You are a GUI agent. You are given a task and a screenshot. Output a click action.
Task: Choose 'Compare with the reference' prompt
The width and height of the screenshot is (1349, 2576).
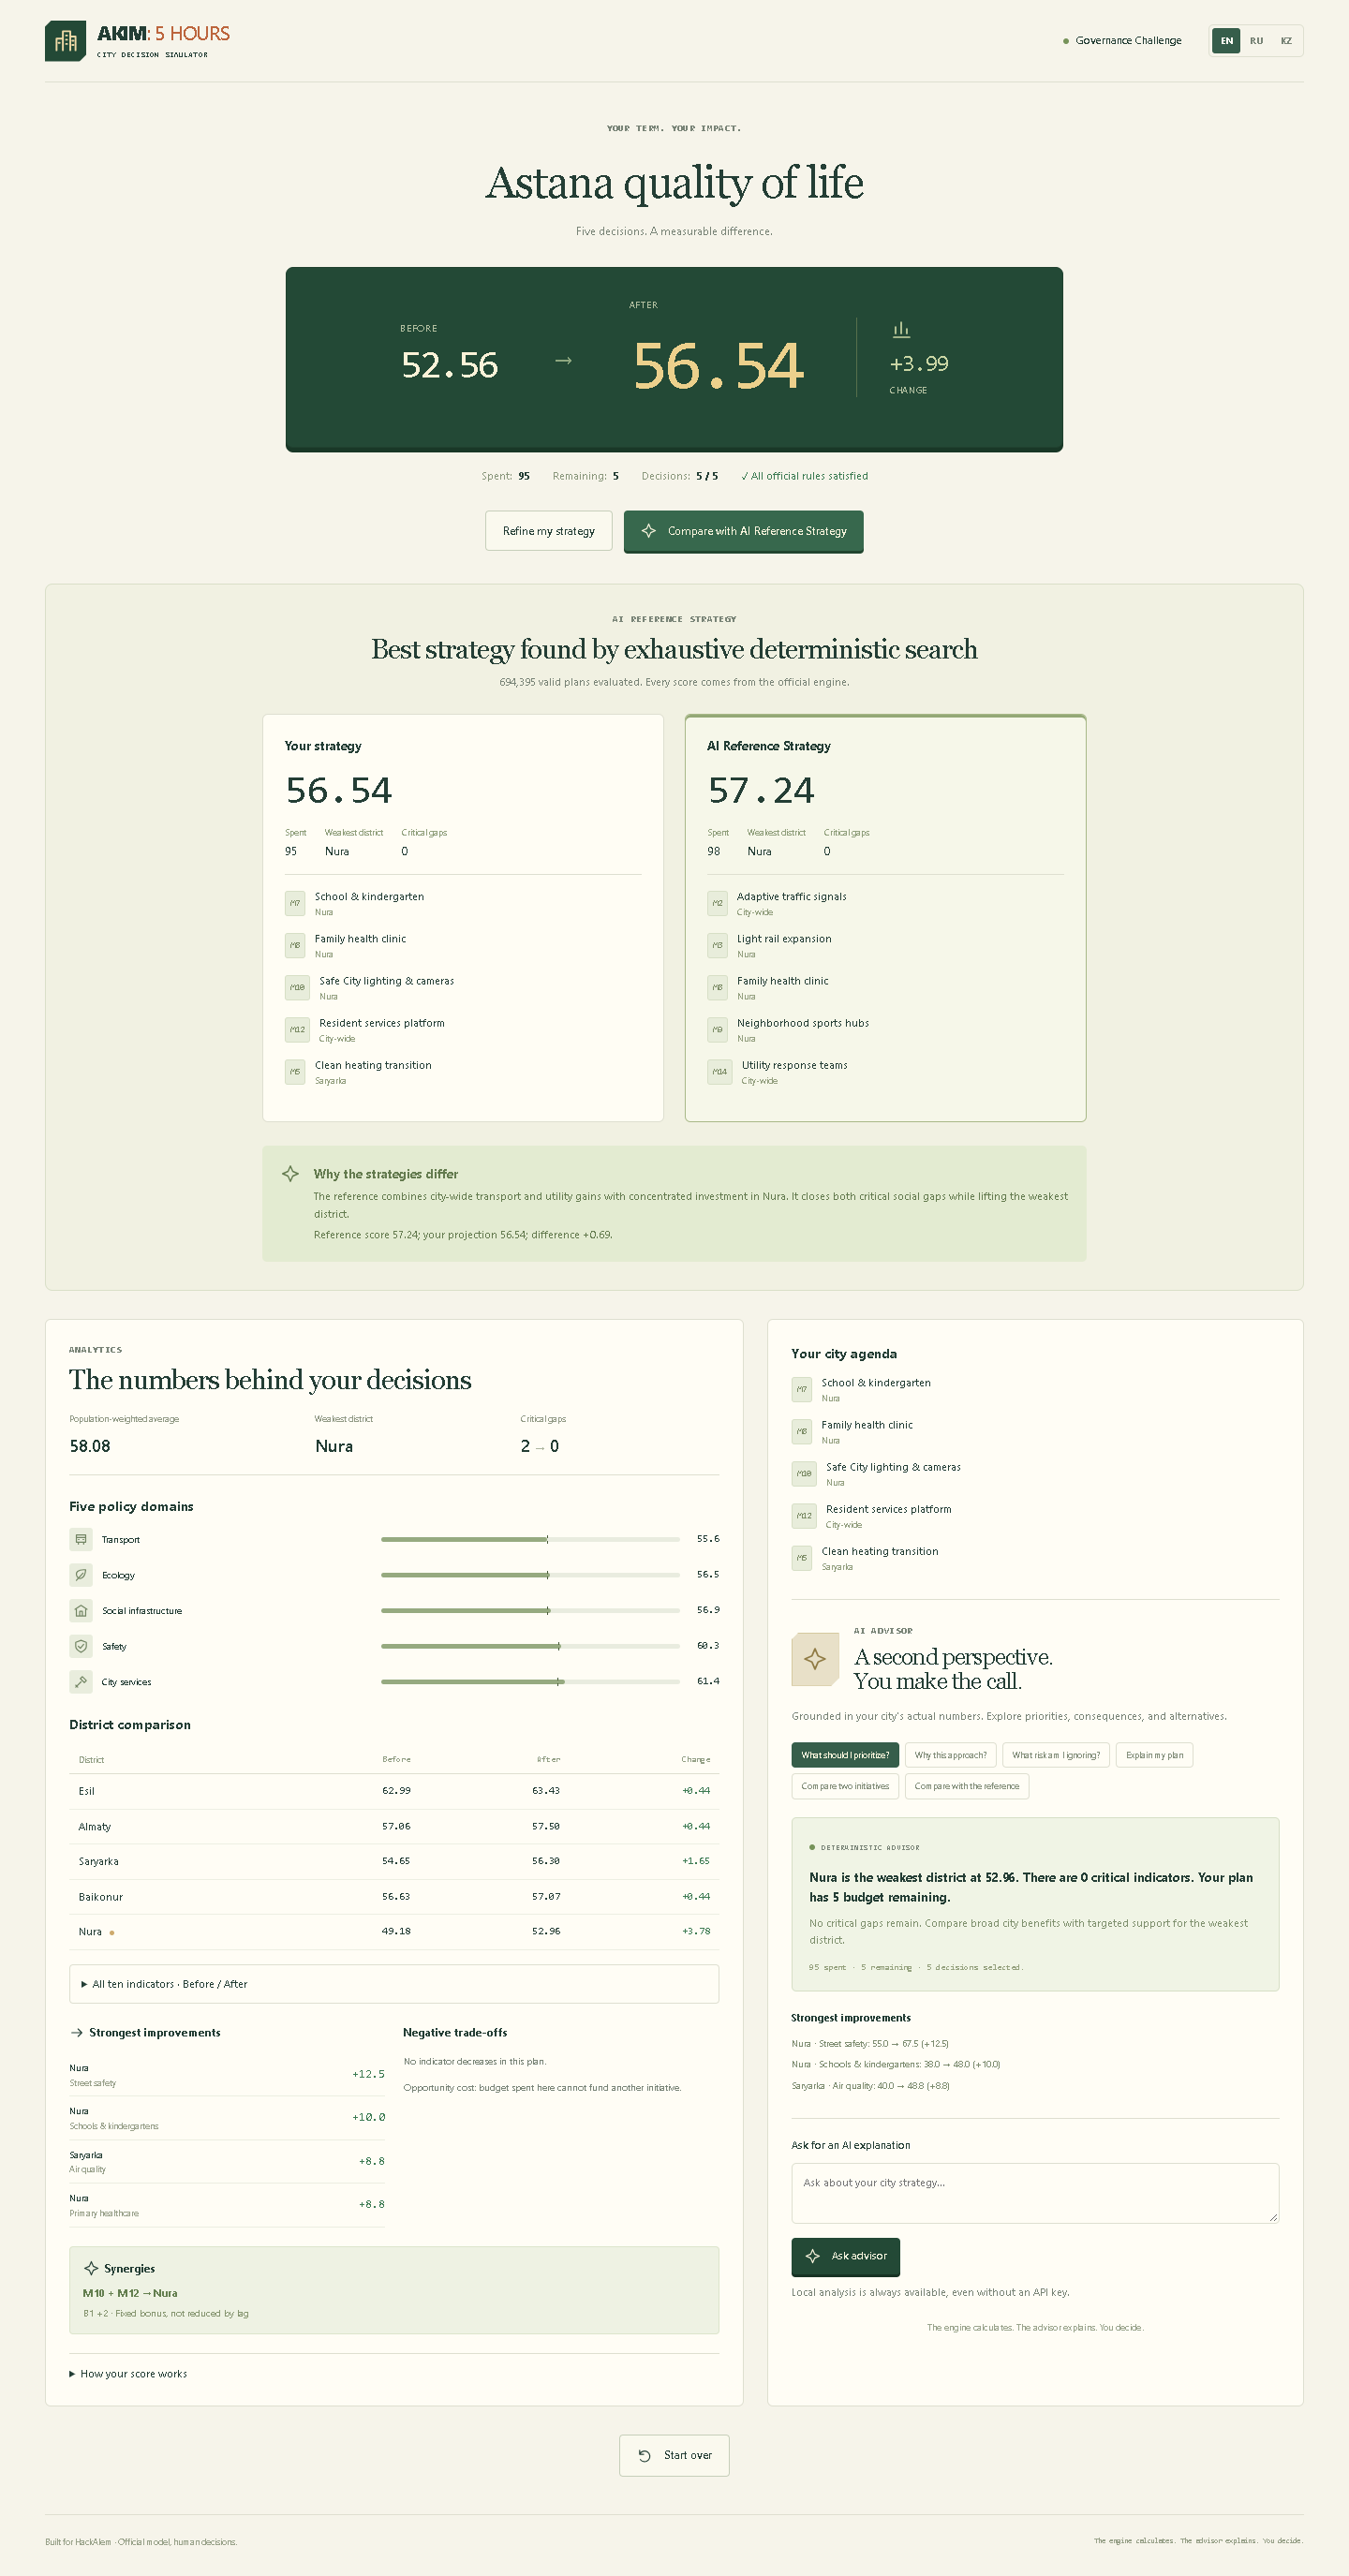pyautogui.click(x=967, y=1786)
